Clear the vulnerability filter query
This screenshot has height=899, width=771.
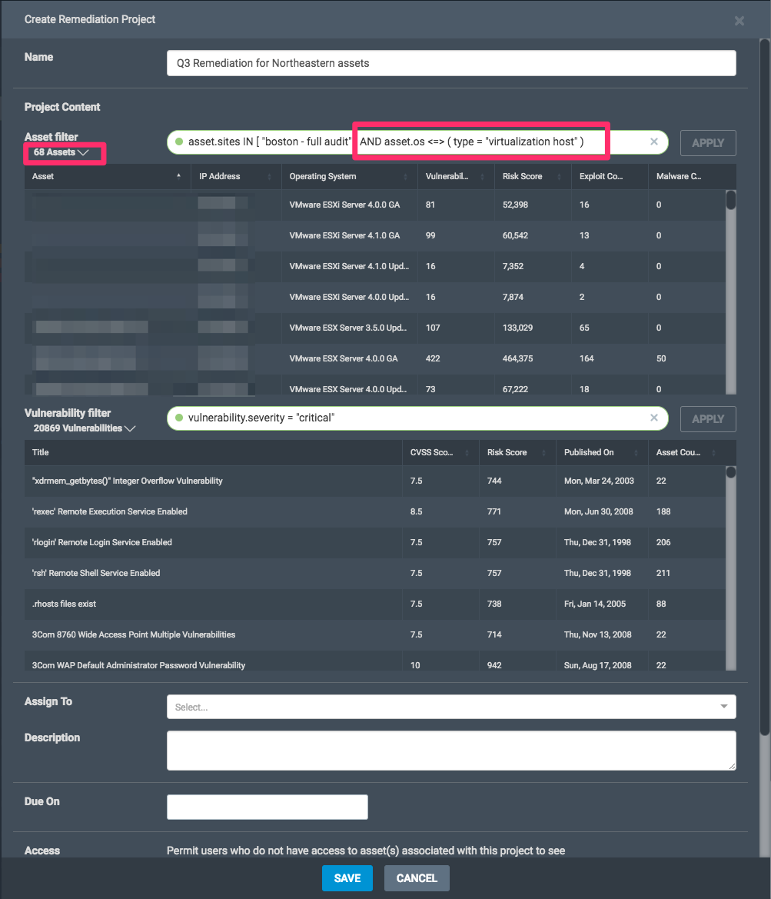tap(654, 418)
